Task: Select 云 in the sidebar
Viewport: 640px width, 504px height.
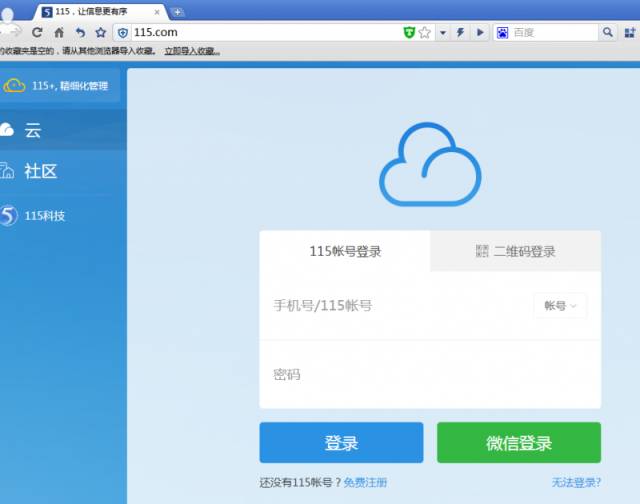Action: point(63,130)
